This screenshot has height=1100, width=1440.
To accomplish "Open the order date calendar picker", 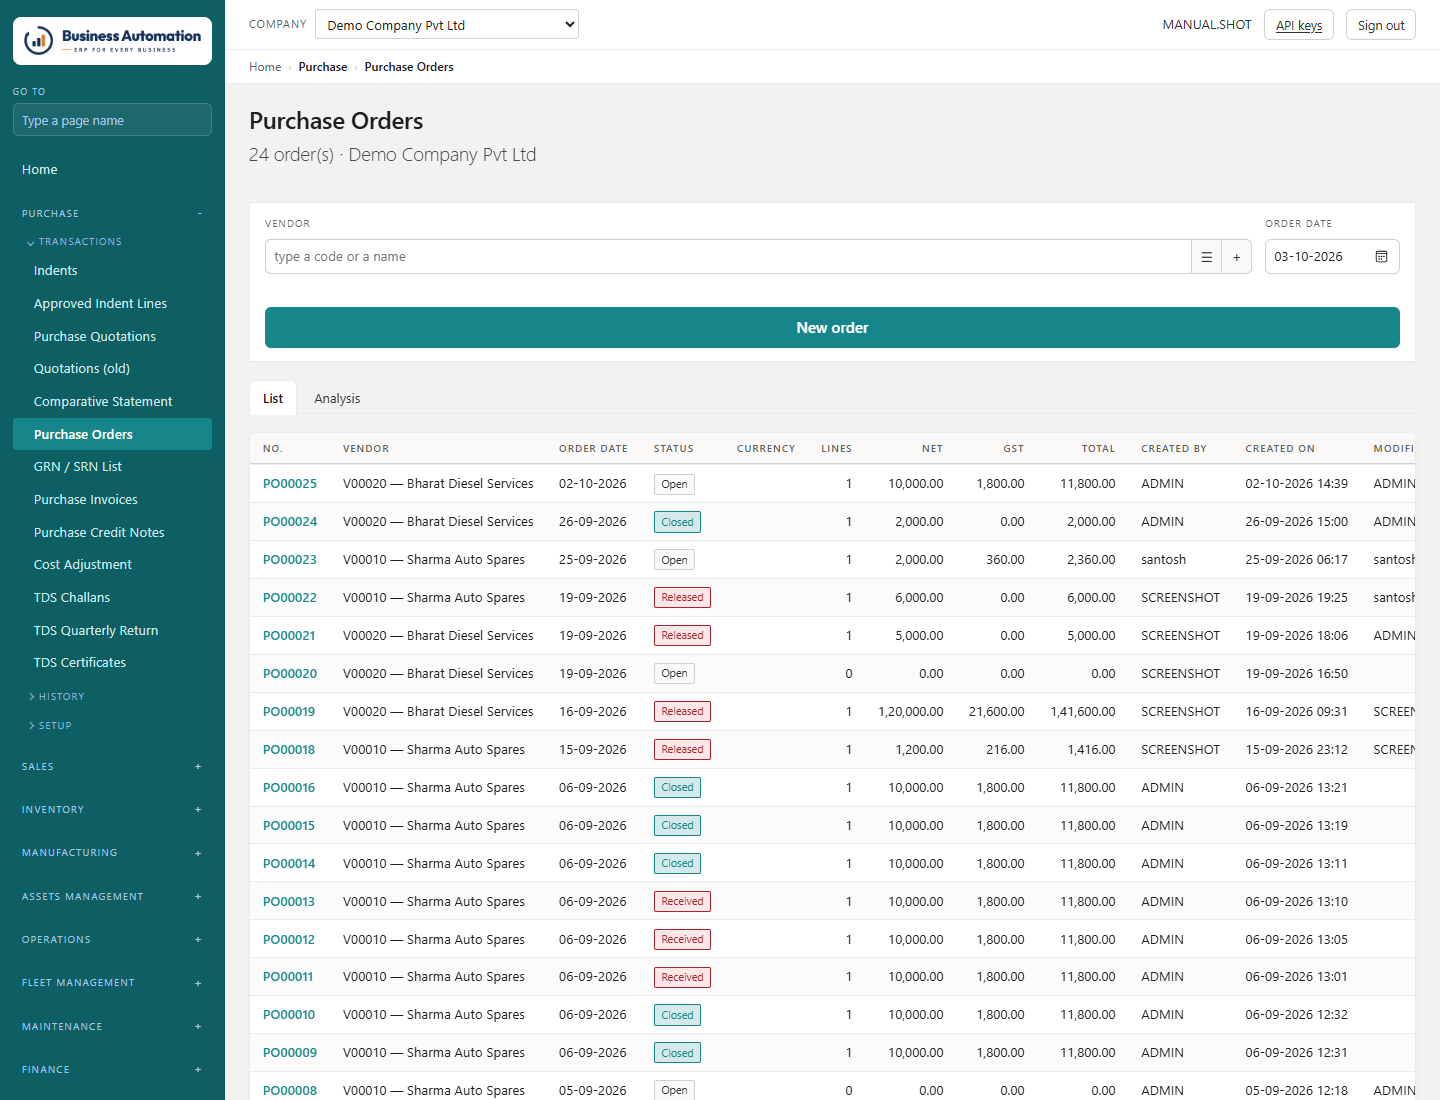I will pos(1381,257).
